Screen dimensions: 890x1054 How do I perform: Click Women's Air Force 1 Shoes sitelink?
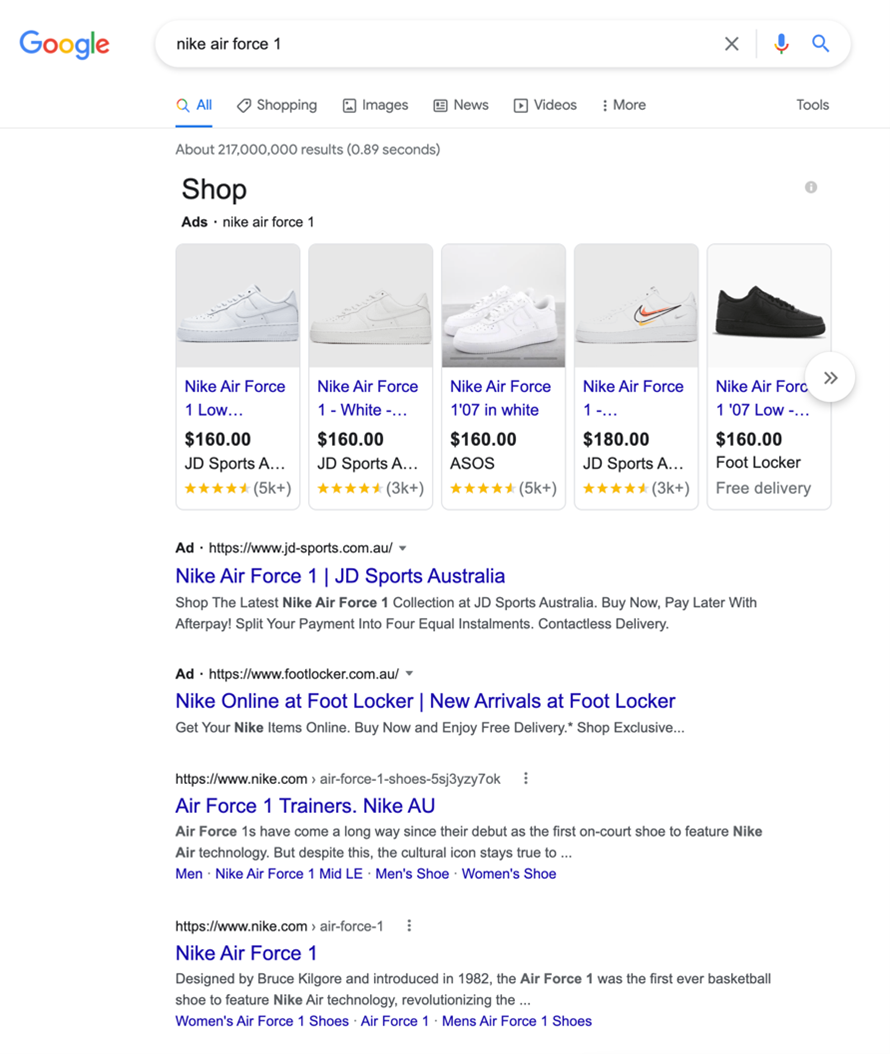point(262,1021)
